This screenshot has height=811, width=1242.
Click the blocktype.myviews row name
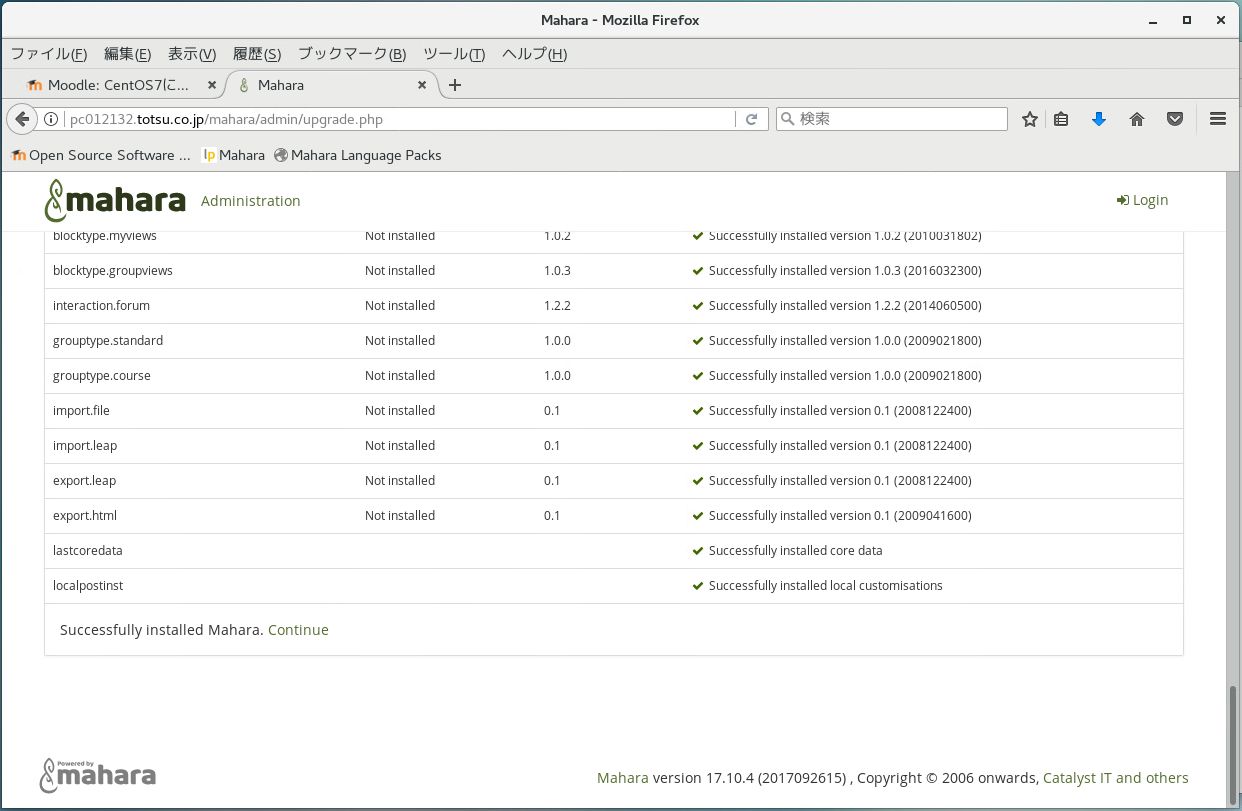[105, 236]
